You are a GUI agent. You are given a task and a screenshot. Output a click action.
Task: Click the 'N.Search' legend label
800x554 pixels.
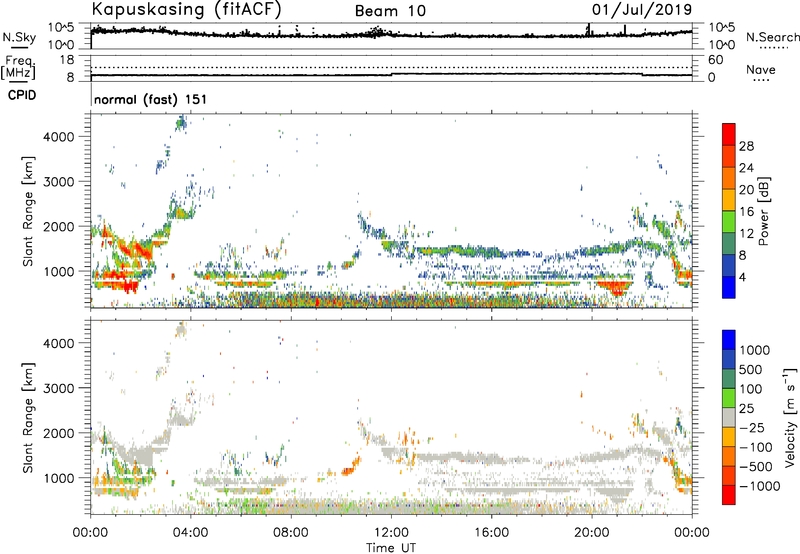pyautogui.click(x=773, y=37)
